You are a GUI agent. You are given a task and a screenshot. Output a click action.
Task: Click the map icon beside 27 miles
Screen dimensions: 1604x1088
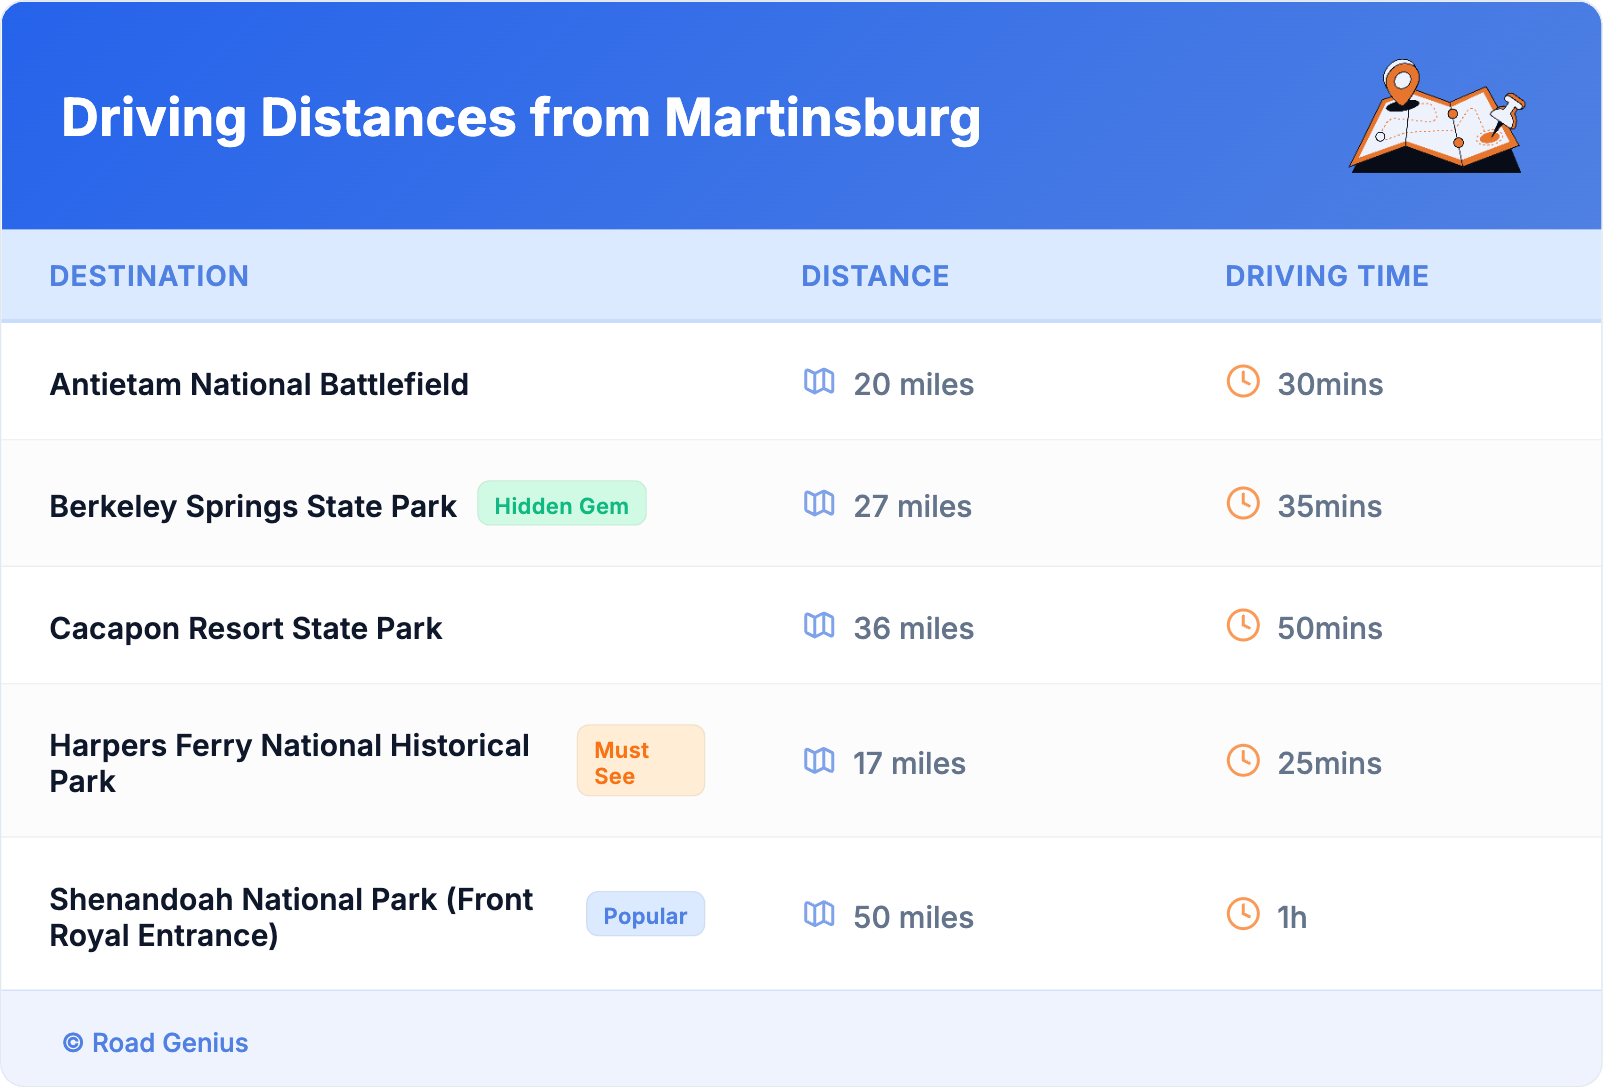pyautogui.click(x=819, y=503)
